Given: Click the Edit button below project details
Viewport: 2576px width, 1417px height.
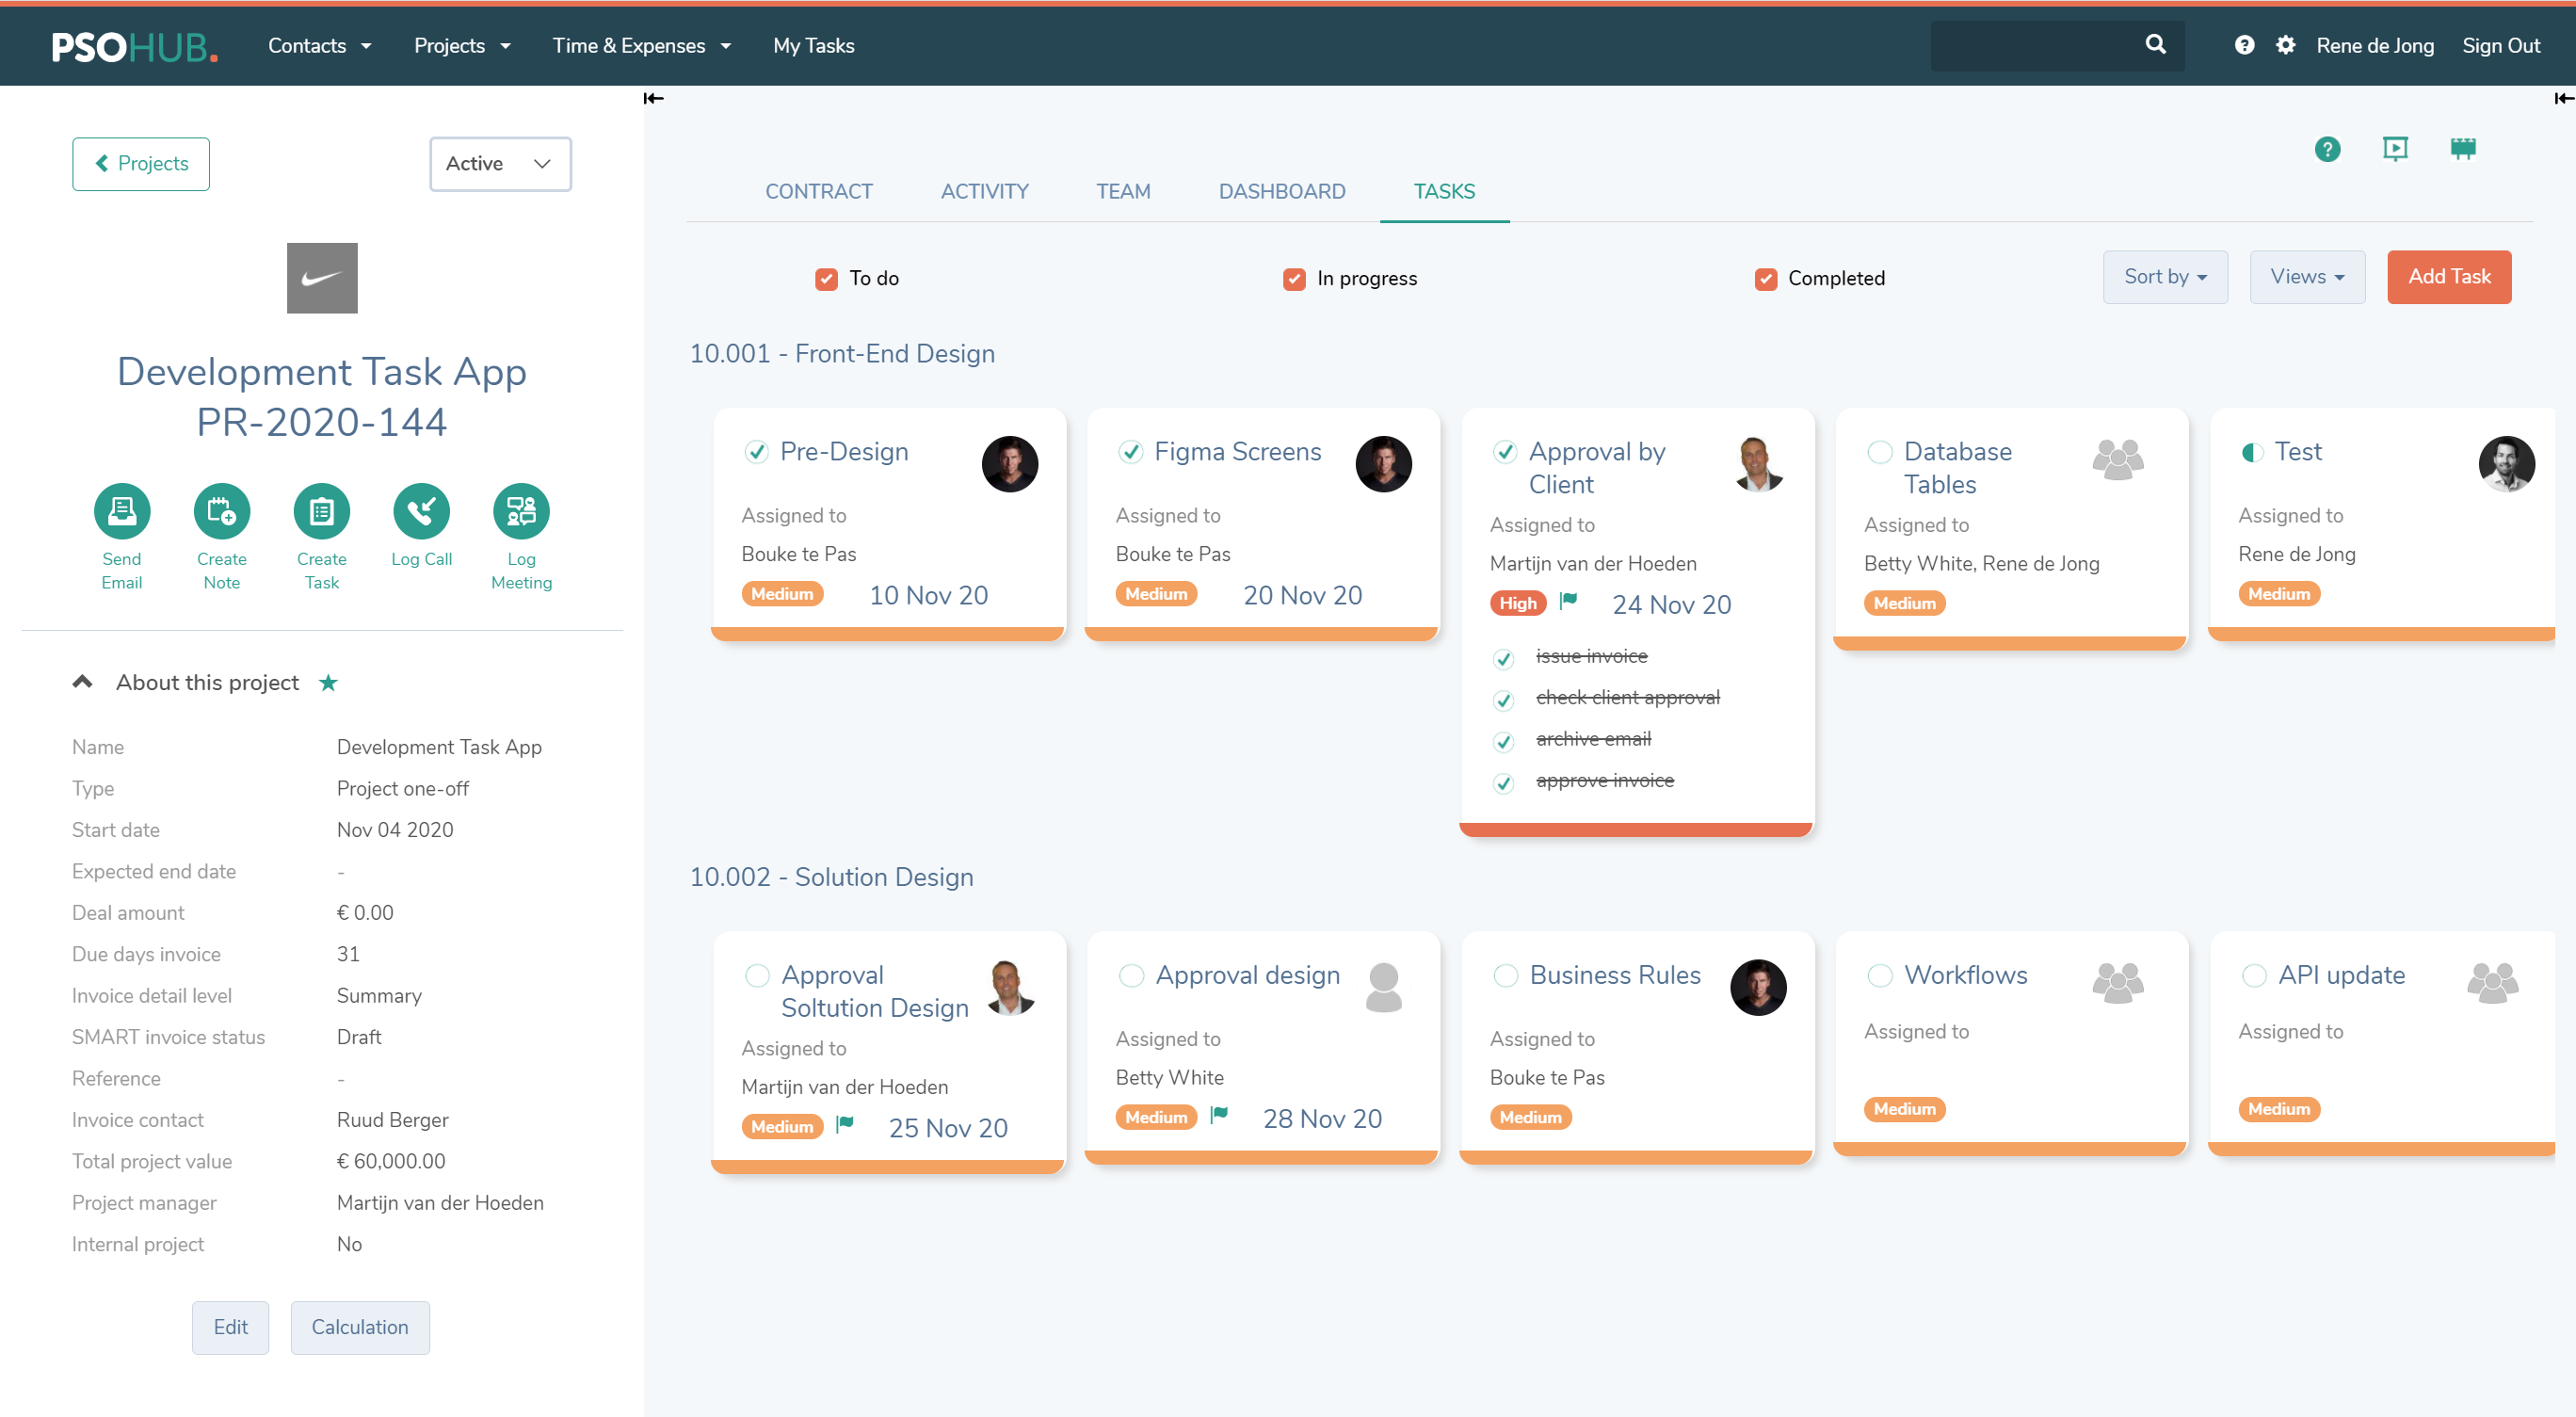Looking at the screenshot, I should [230, 1327].
